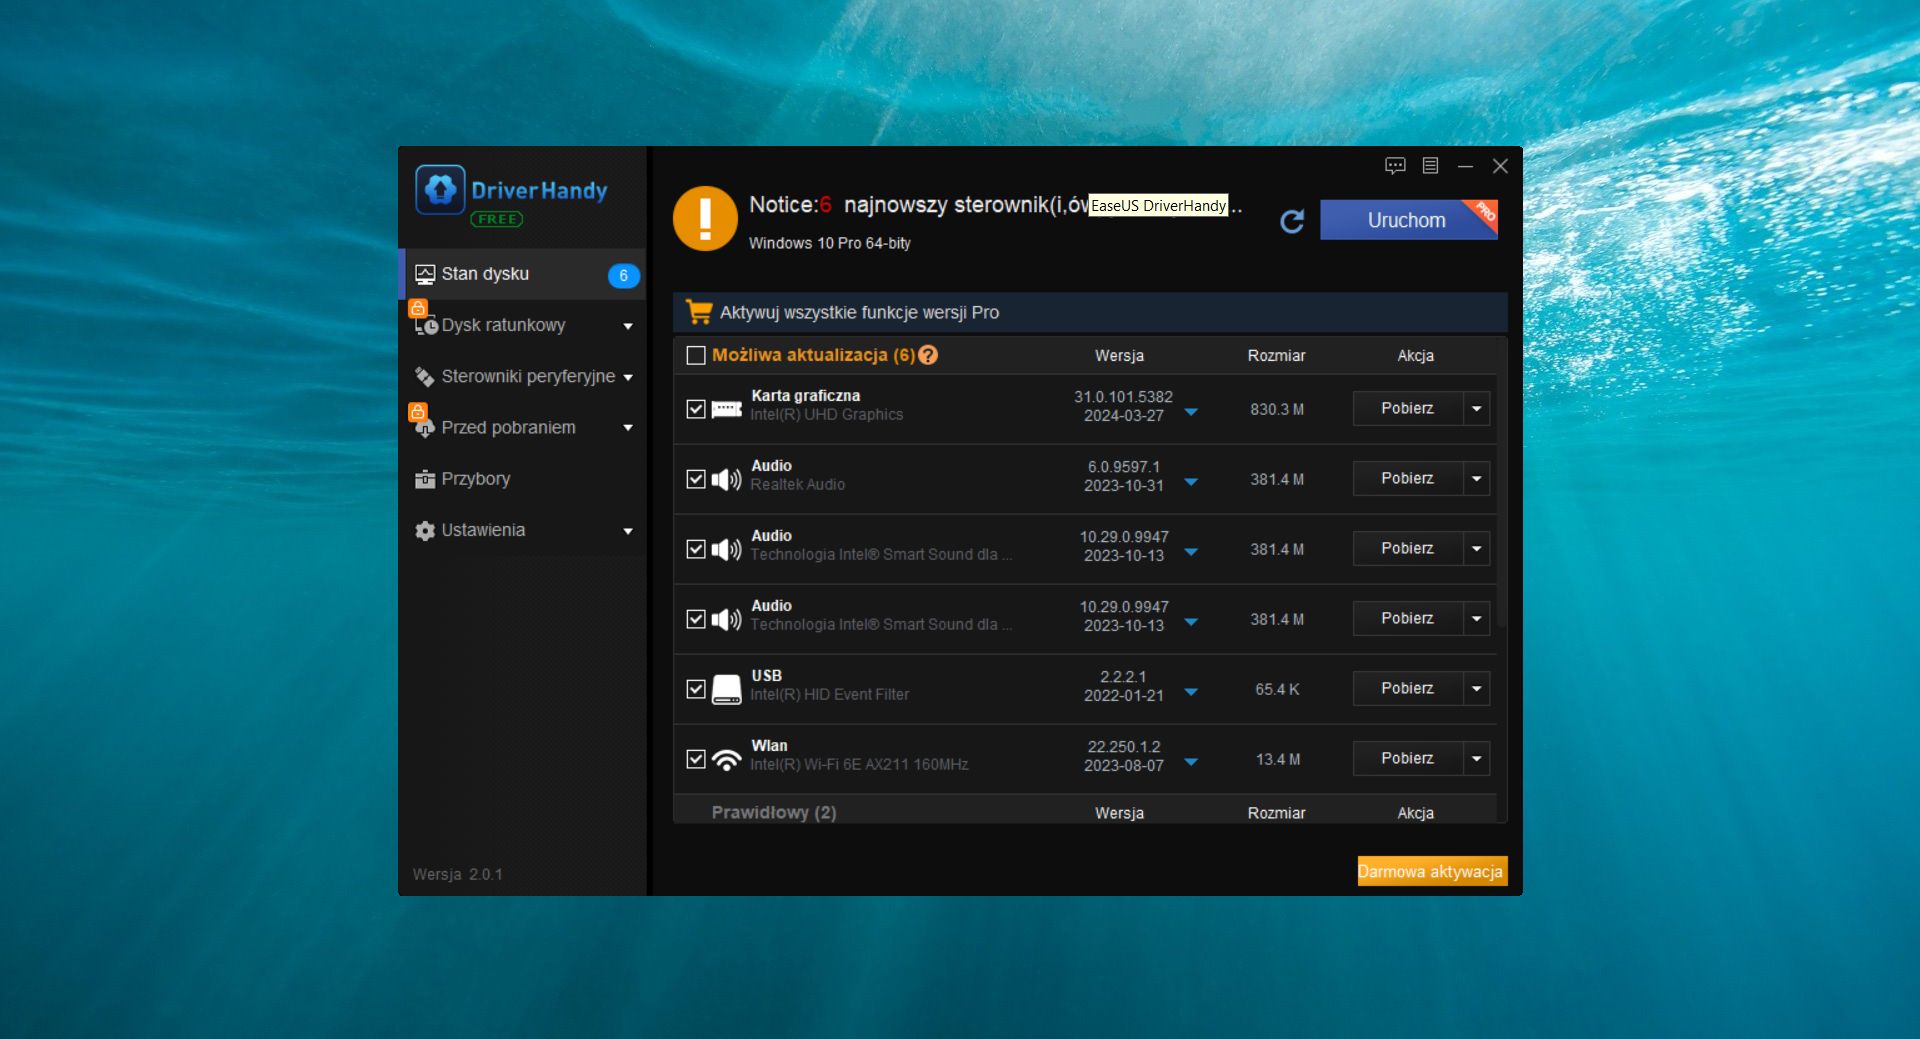The image size is (1920, 1039).
Task: Select all updates via header checkbox
Action: point(694,355)
